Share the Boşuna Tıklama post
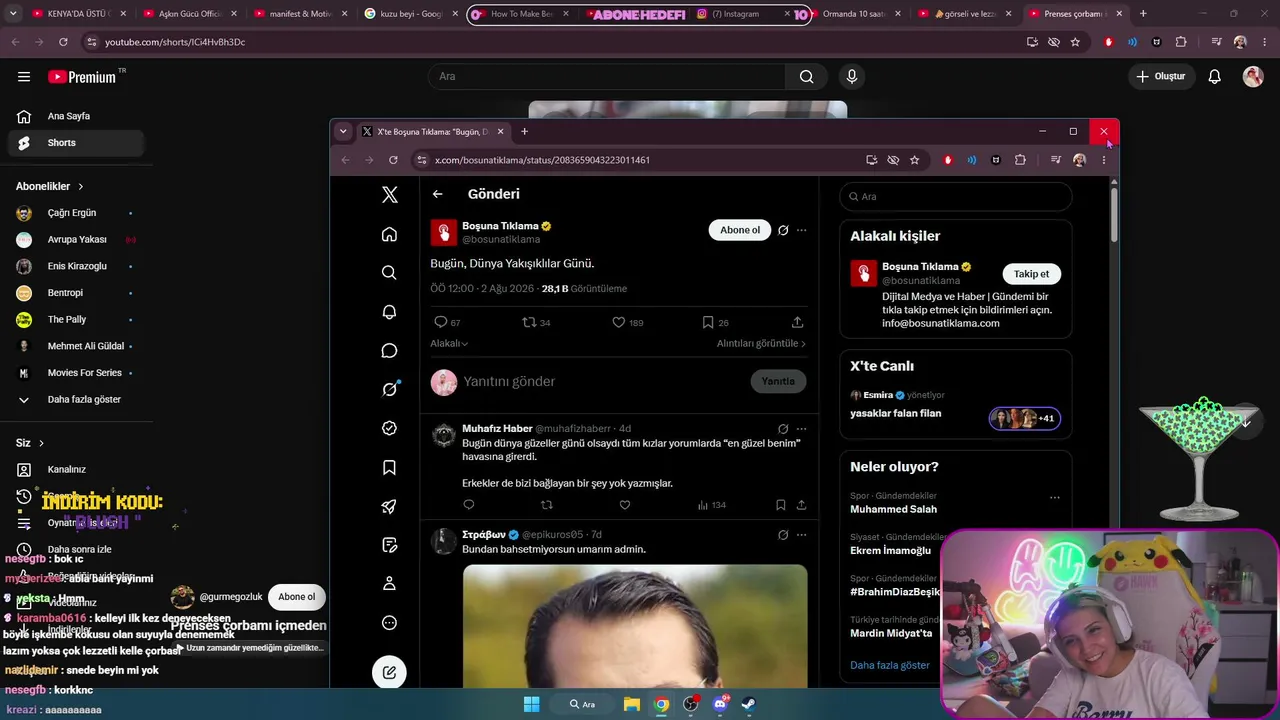The height and width of the screenshot is (720, 1280). 797,322
